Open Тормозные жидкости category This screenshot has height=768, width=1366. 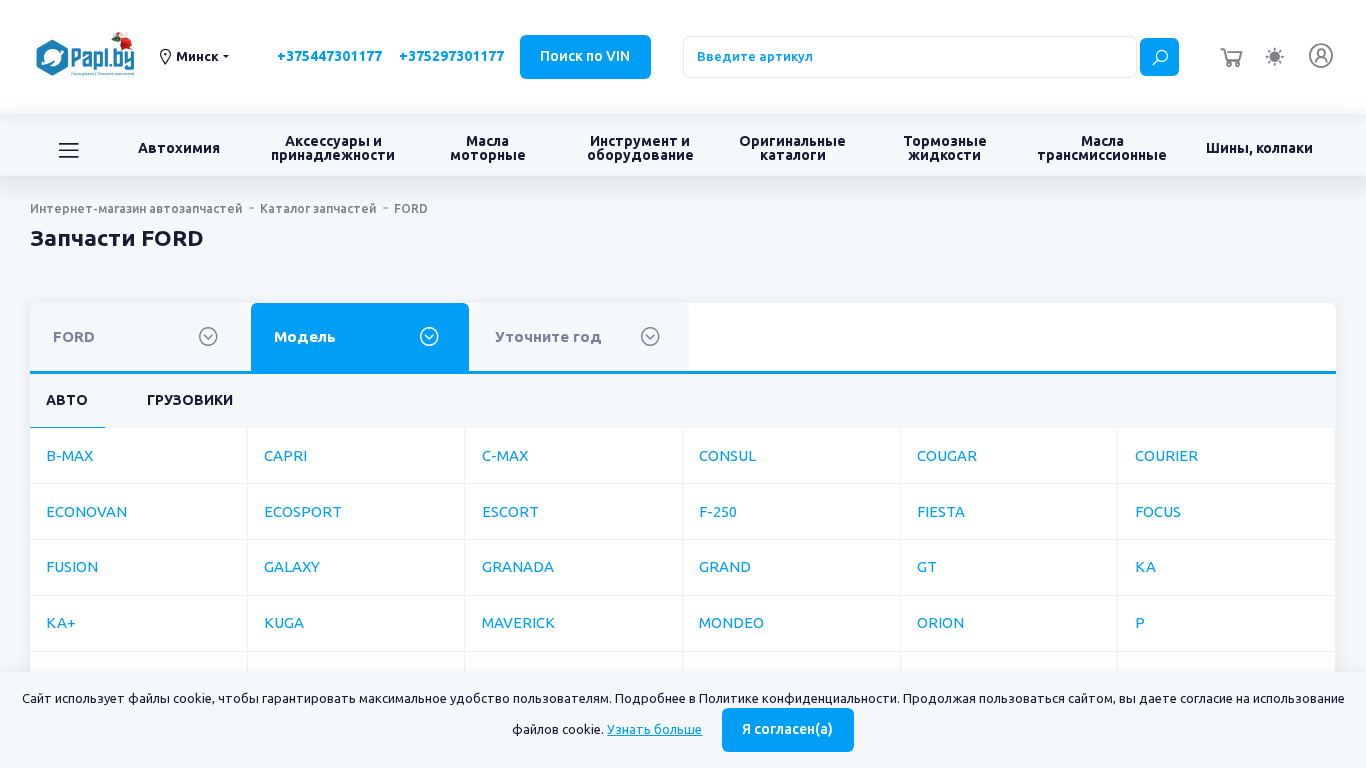coord(945,148)
